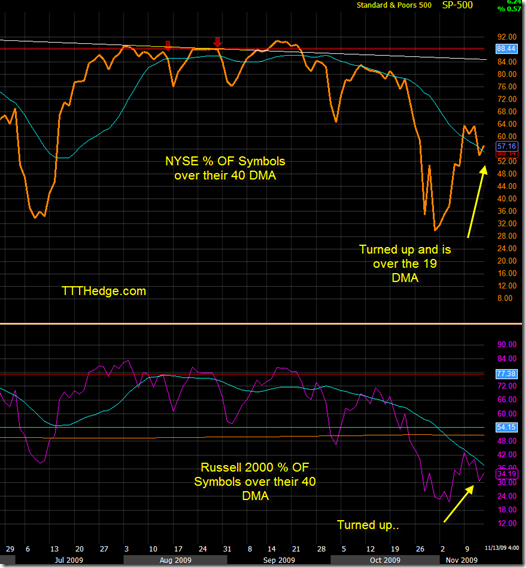The height and width of the screenshot is (568, 526).
Task: Click 64.00 on the upper price scale
Action: click(x=507, y=124)
